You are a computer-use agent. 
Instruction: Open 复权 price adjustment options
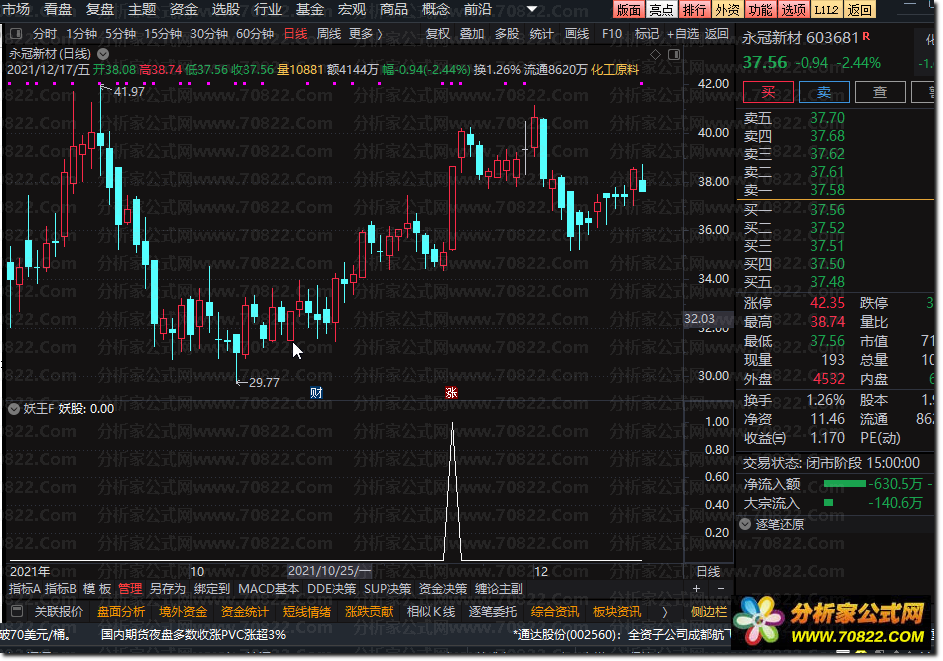[438, 34]
